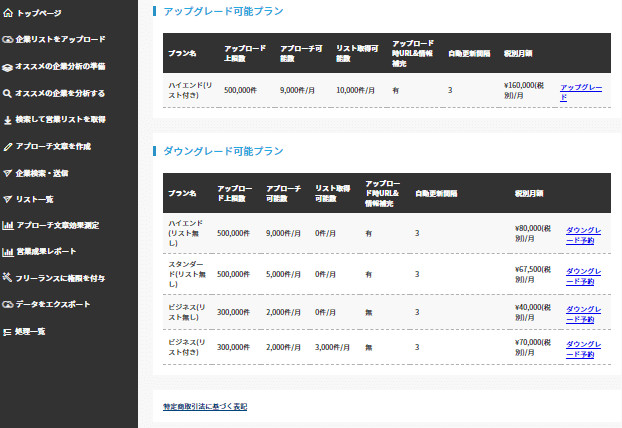Open 処理一覧 in the sidebar
The height and width of the screenshot is (428, 622).
coord(30,331)
